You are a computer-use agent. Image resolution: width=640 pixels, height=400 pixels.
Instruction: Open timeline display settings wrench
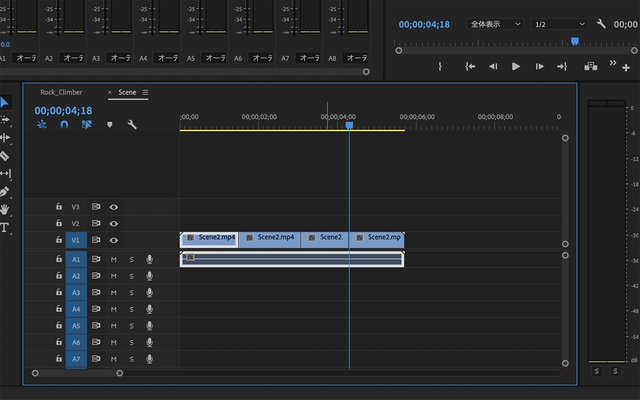[131, 125]
